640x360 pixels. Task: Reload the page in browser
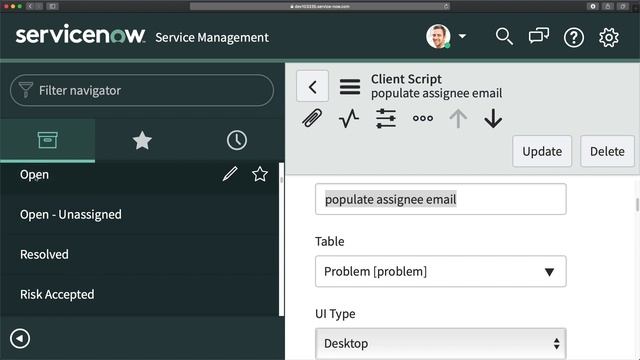pyautogui.click(x=446, y=6)
